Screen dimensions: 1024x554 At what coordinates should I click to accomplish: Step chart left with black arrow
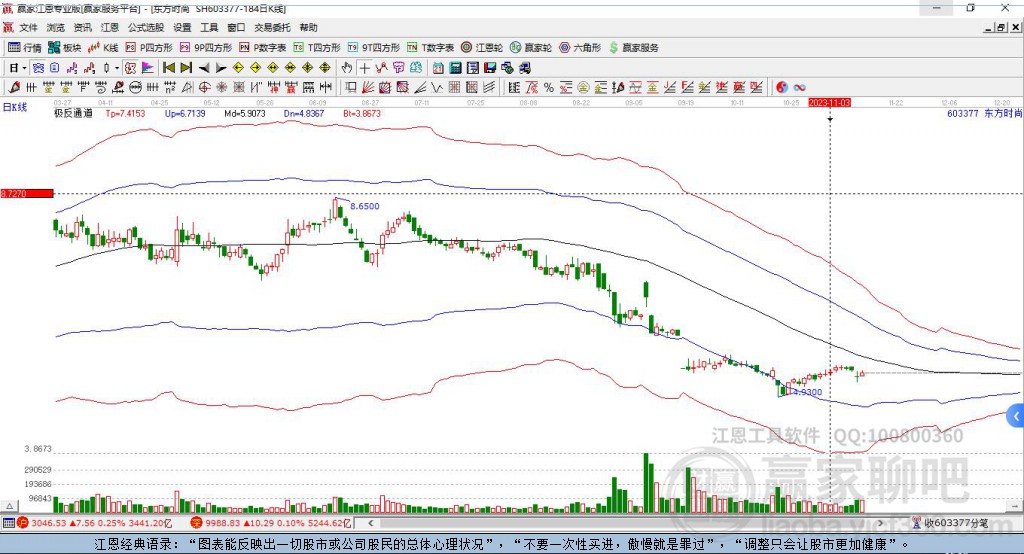pyautogui.click(x=204, y=68)
